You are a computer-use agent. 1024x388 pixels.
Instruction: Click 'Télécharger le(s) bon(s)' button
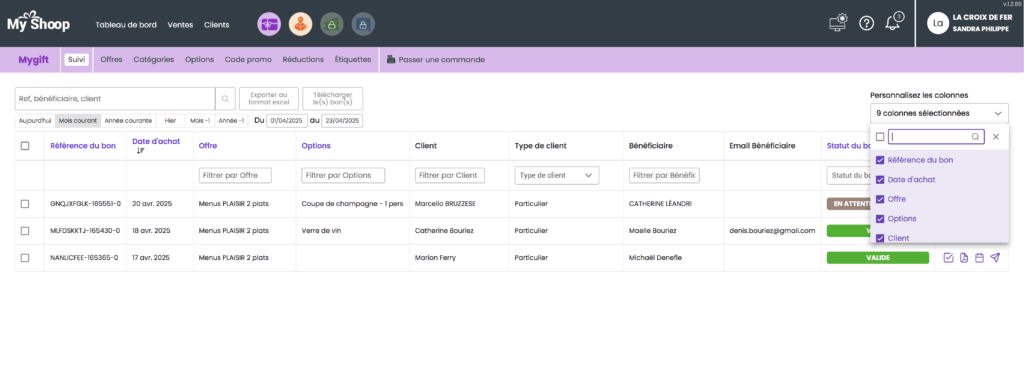[x=333, y=99]
